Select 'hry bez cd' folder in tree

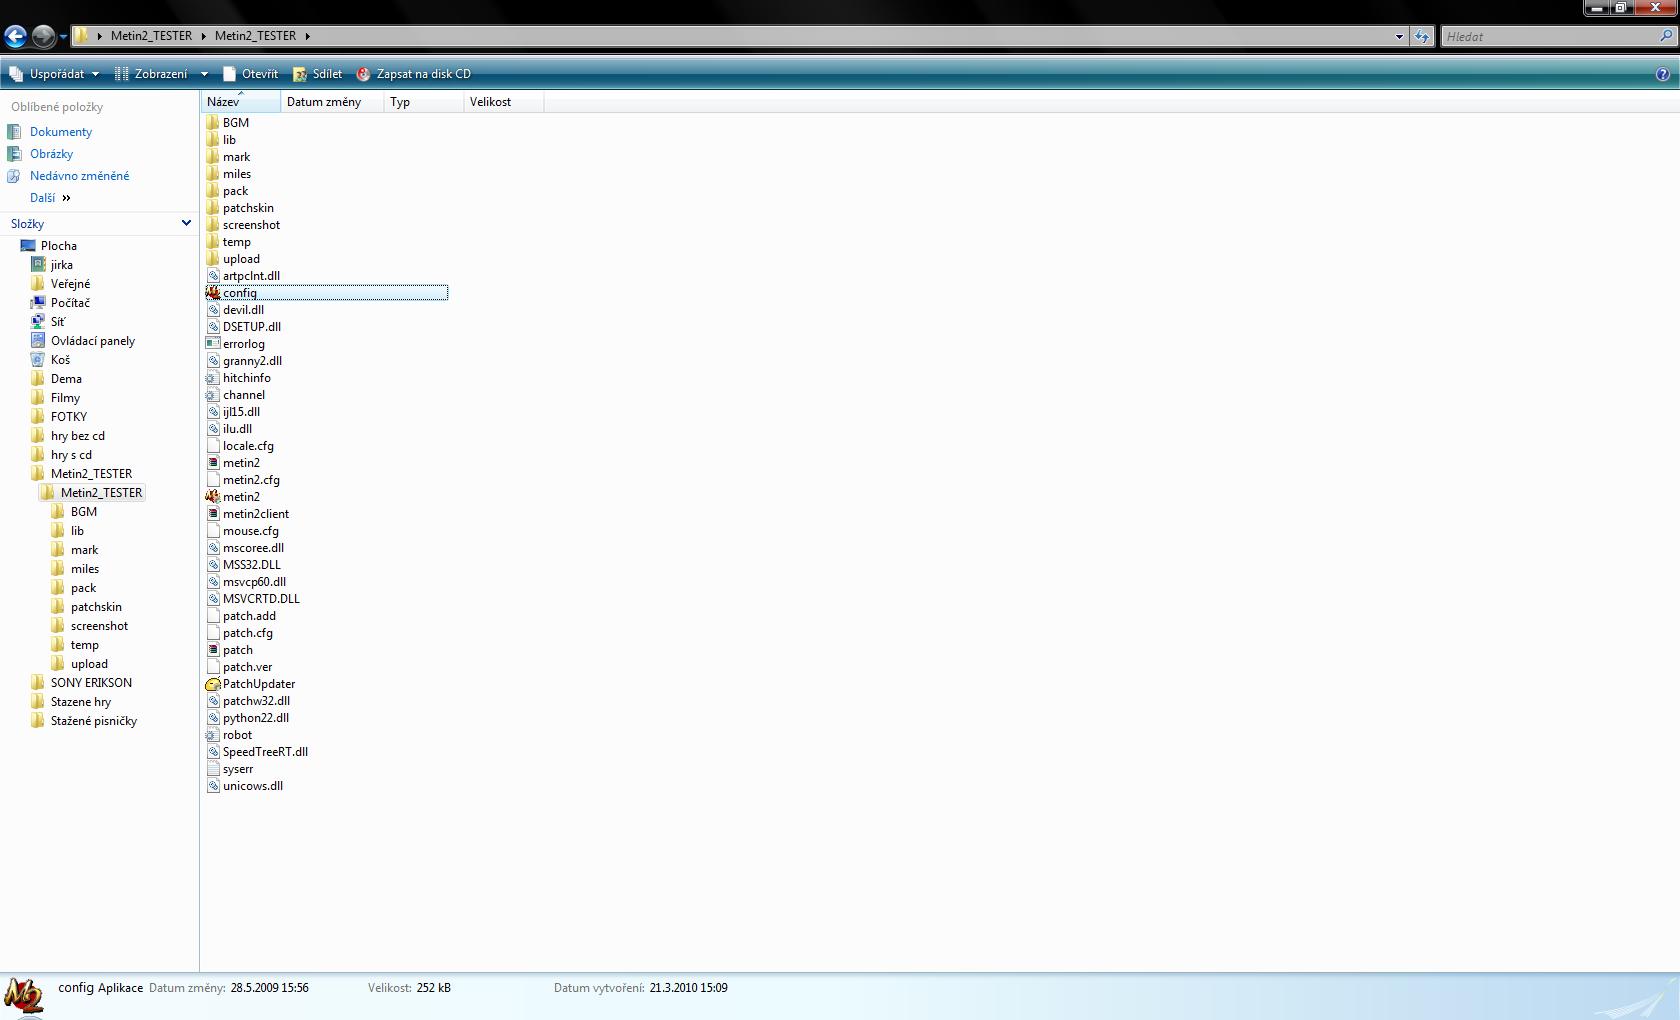click(78, 436)
